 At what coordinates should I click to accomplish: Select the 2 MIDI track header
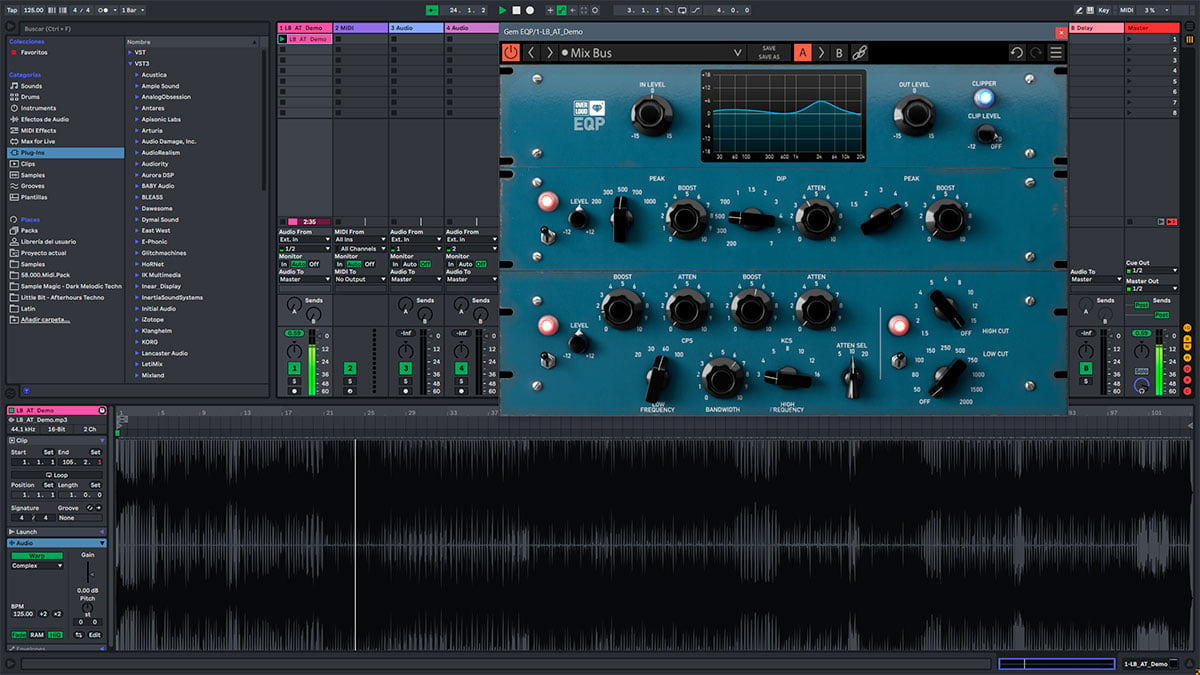(360, 28)
